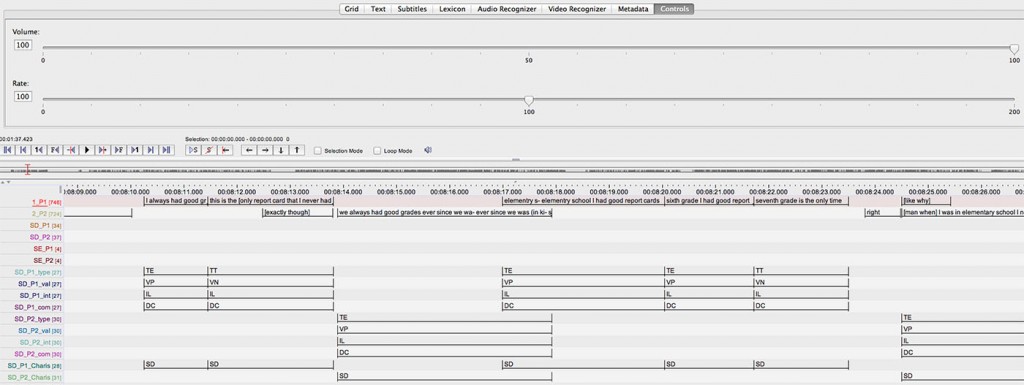Viewport: 1024px width, 385px height.
Task: Step one pixel back
Action: (71, 150)
